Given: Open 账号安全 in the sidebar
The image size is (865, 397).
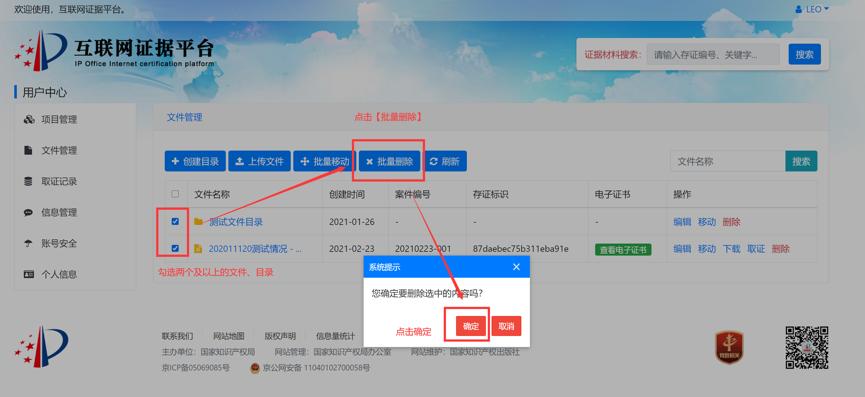Looking at the screenshot, I should pos(59,243).
